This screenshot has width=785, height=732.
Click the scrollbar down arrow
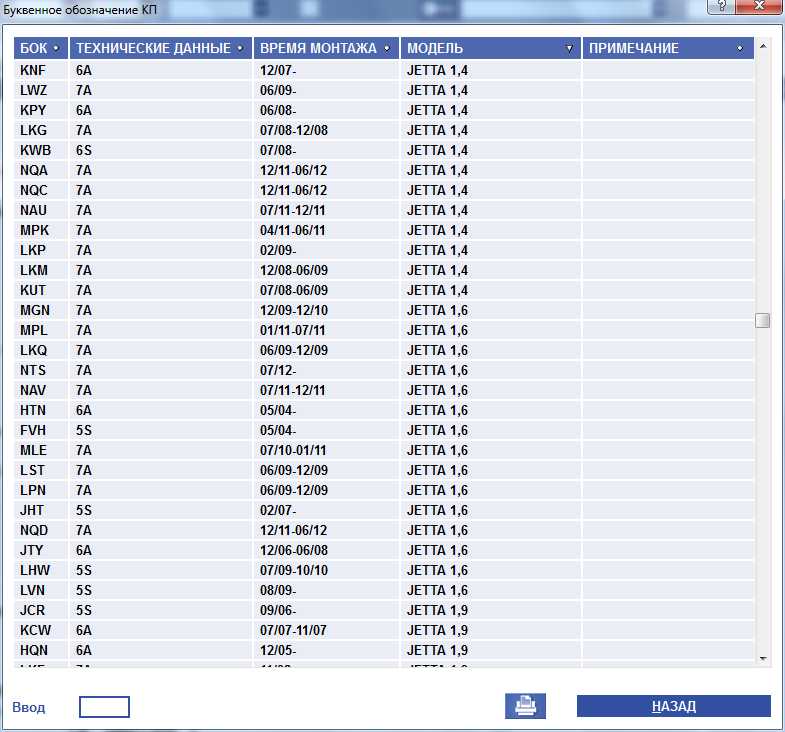point(763,659)
